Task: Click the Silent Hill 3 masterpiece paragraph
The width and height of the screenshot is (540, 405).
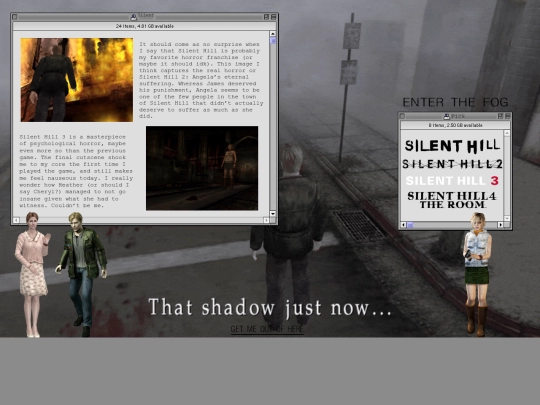Action: tap(76, 171)
